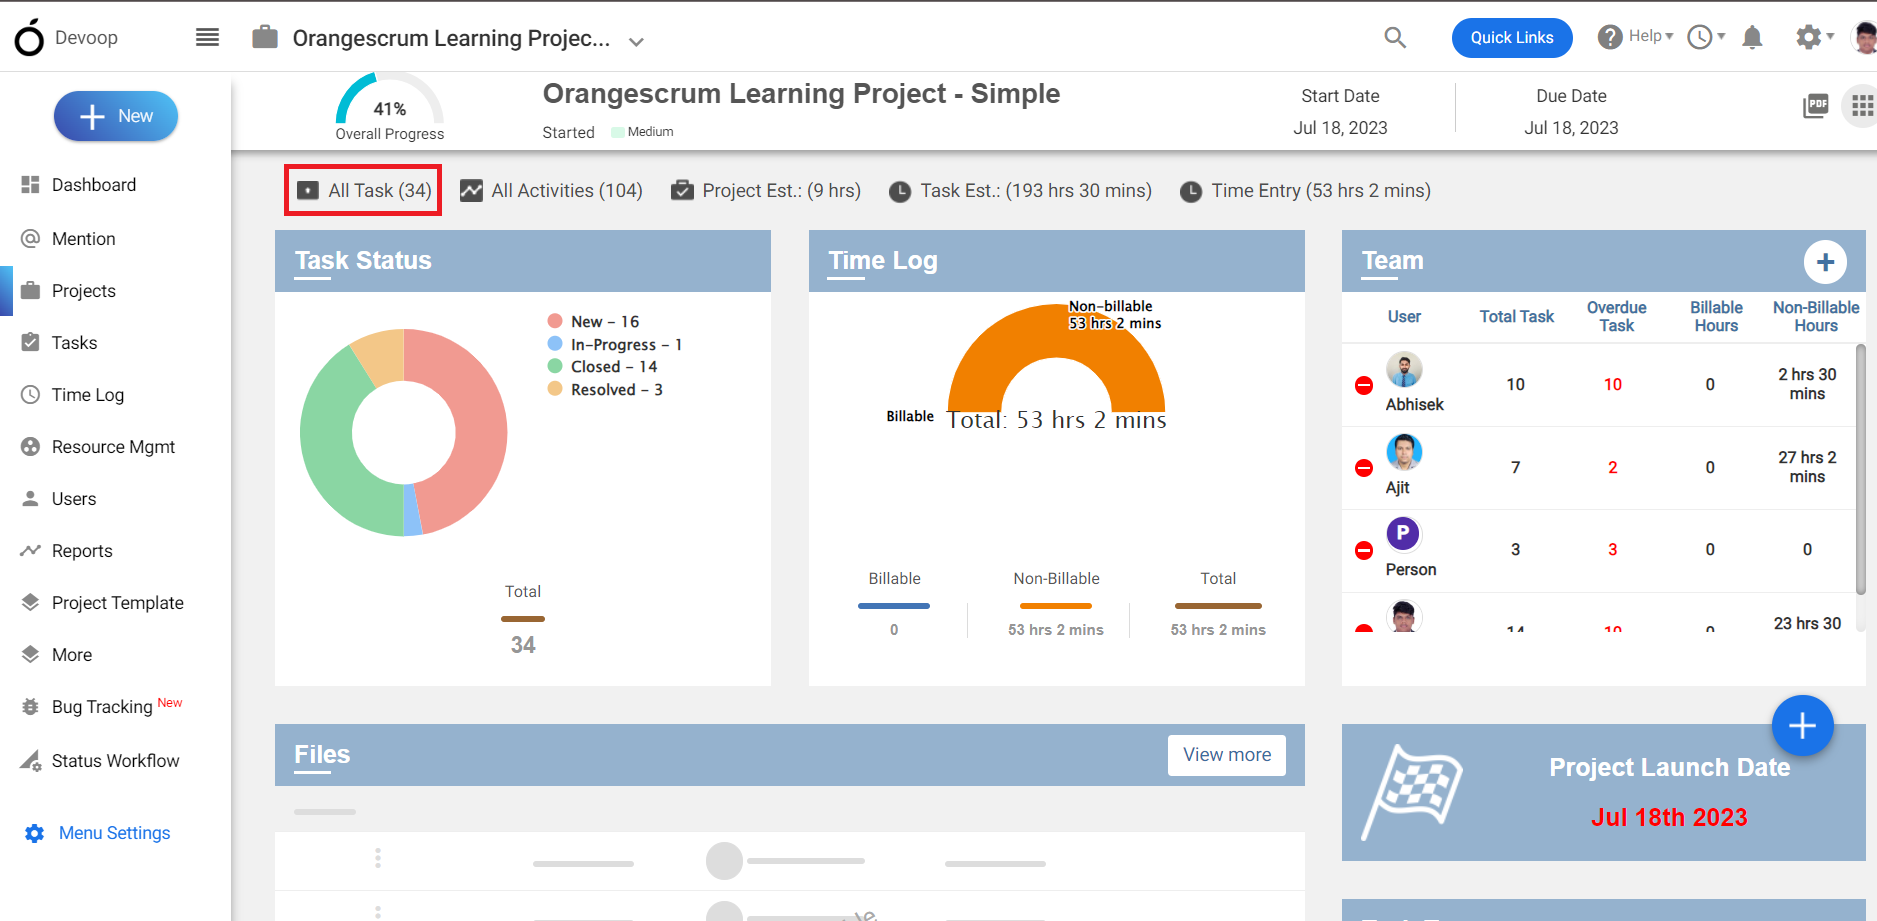Select the Project Est. (9 hrs) tab

tap(766, 191)
